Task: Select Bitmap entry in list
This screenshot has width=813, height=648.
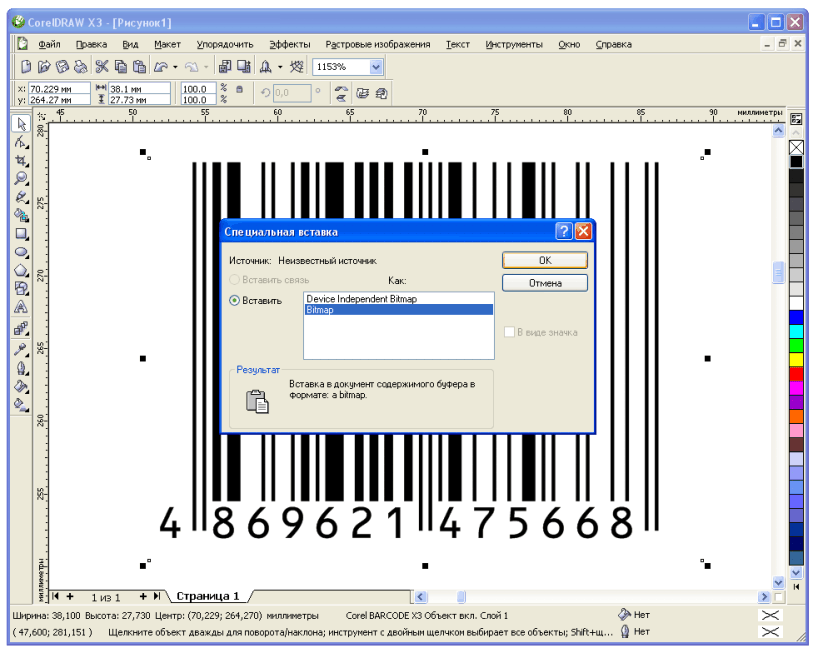Action: (398, 310)
